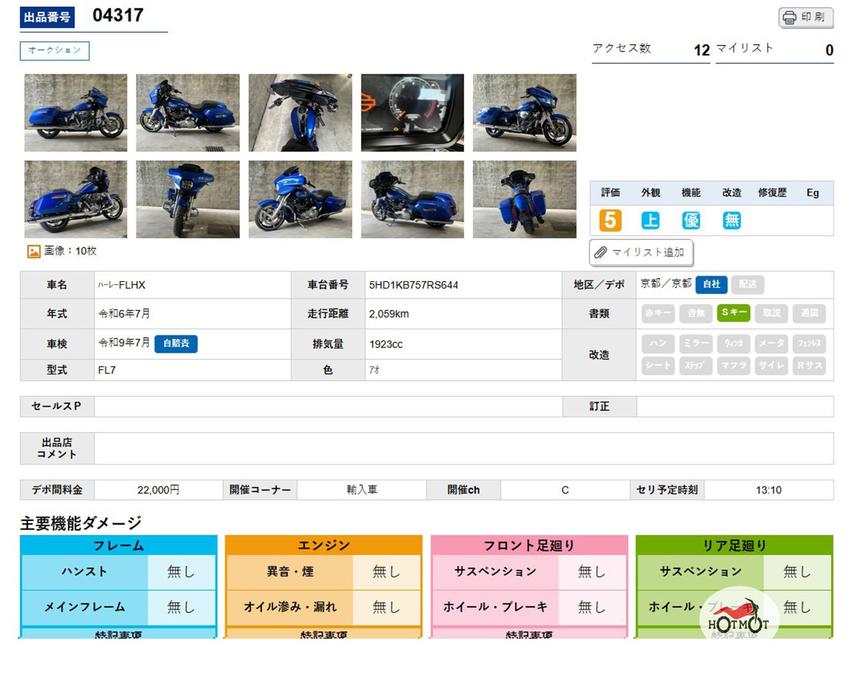This screenshot has height=673, width=860.
Task: Click the printer icon on the 印刷 button
Action: 790,18
